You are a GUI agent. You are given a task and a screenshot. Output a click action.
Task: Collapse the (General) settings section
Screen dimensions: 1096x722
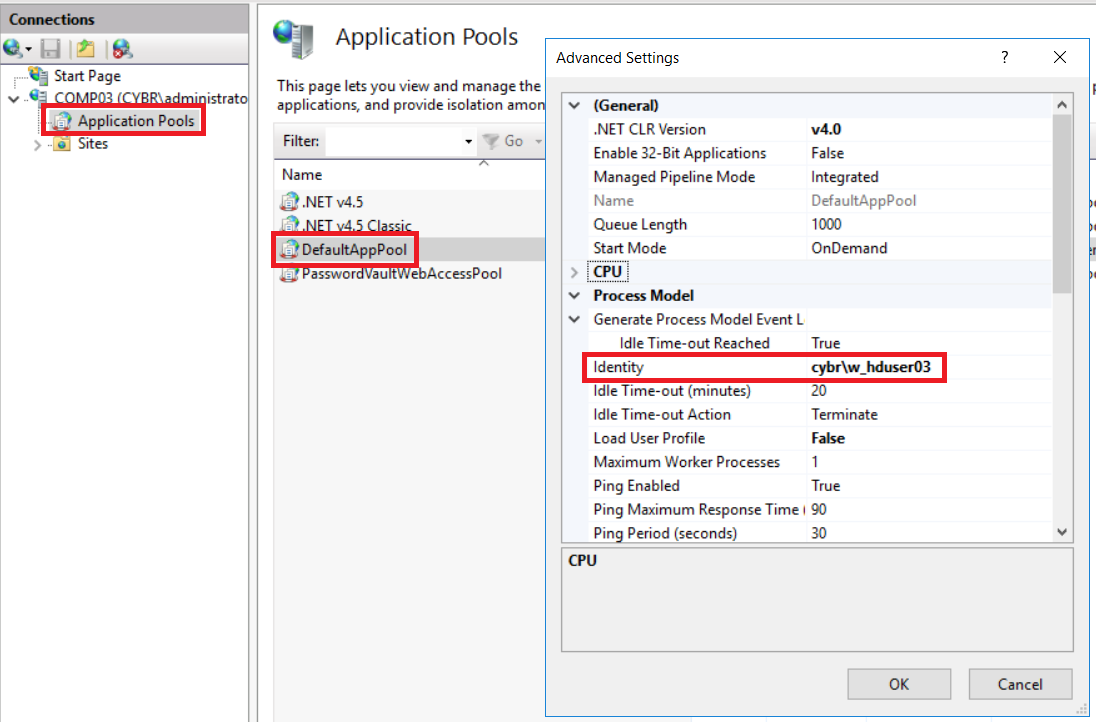(574, 106)
